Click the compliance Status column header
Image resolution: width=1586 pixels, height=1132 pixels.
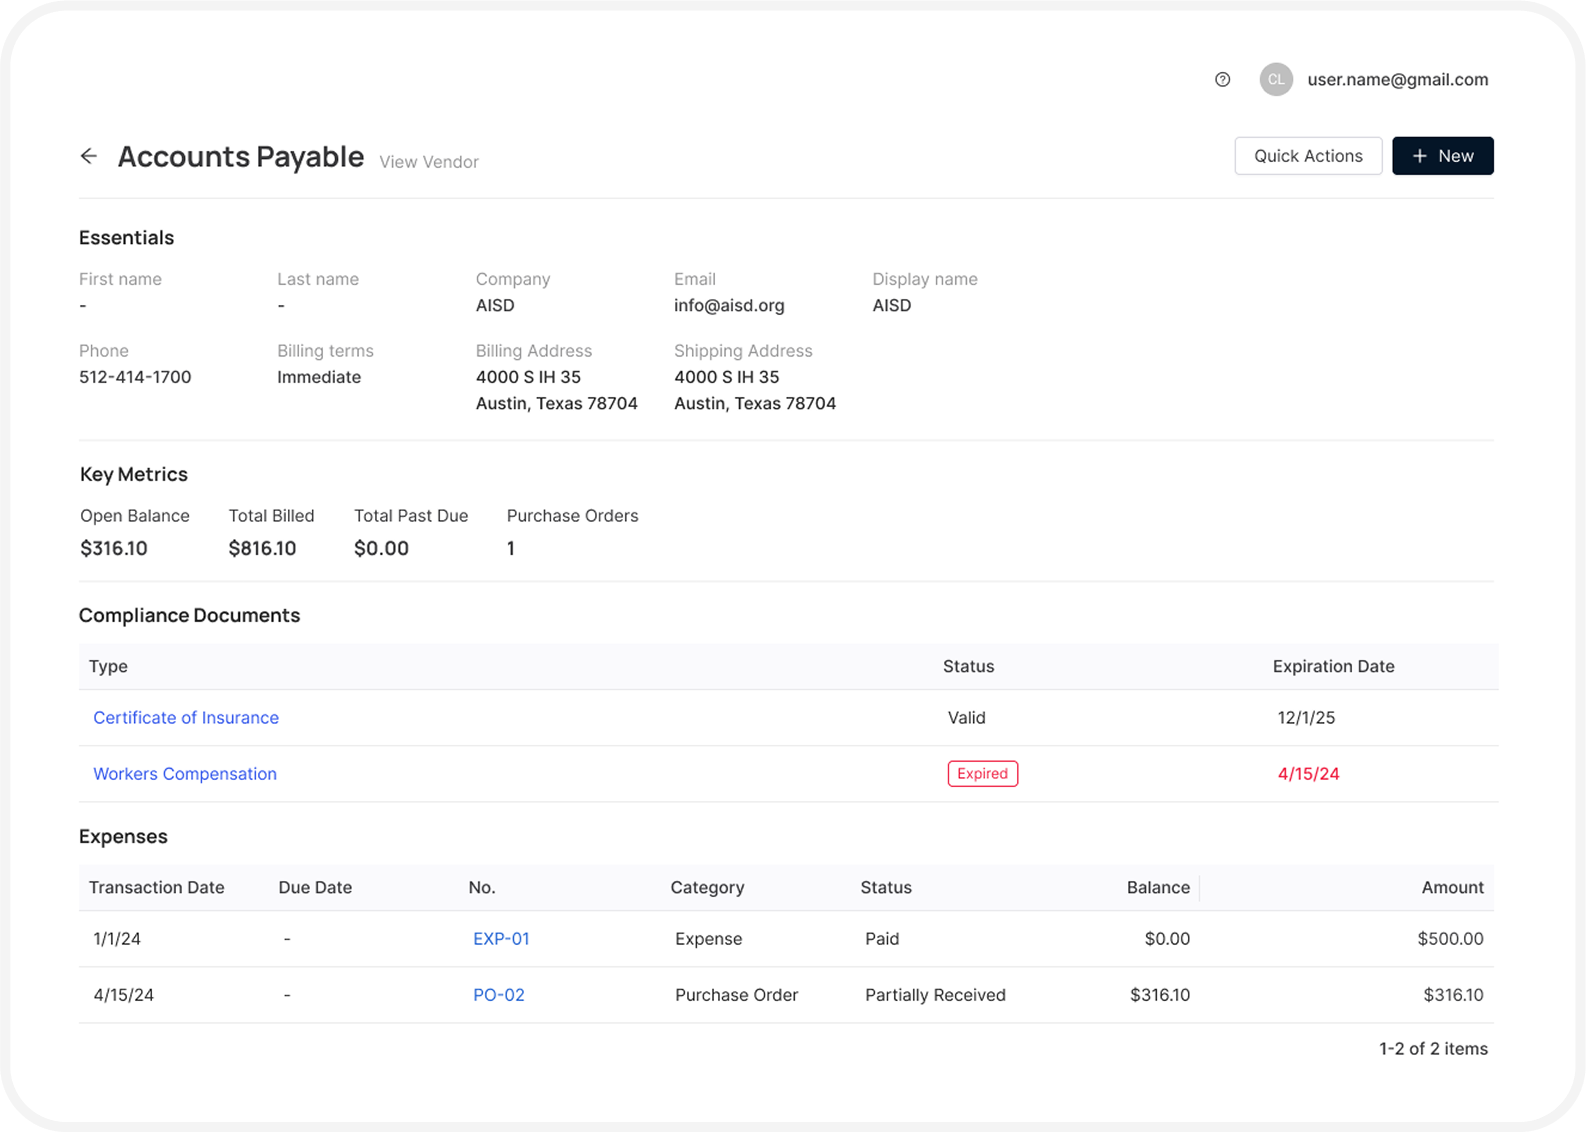[968, 667]
